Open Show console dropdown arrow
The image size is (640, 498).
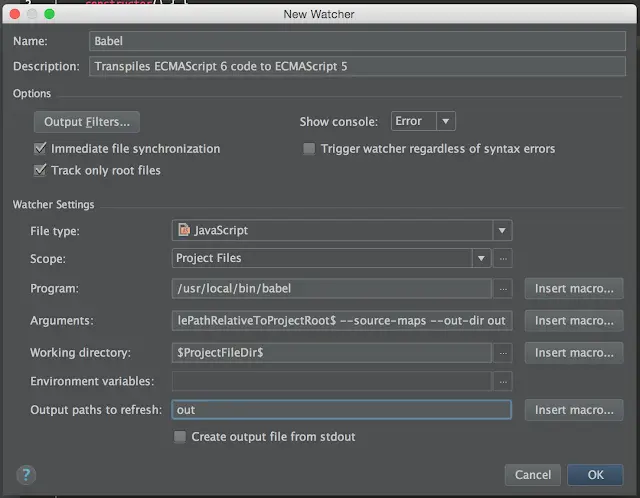446,121
